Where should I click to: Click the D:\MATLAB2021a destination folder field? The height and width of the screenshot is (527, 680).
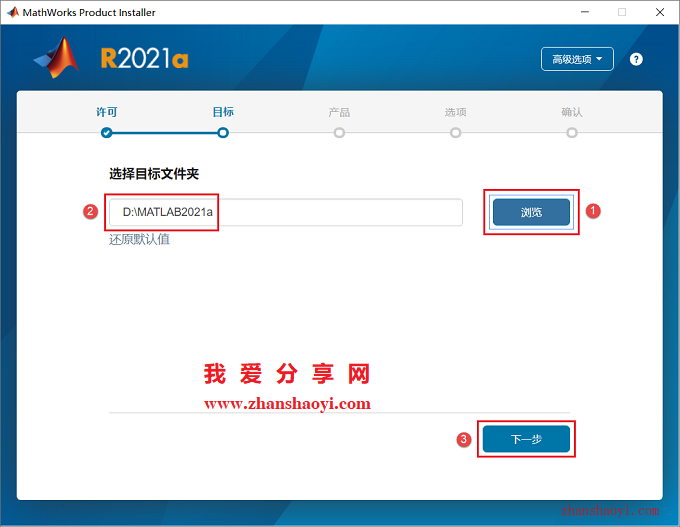(286, 212)
